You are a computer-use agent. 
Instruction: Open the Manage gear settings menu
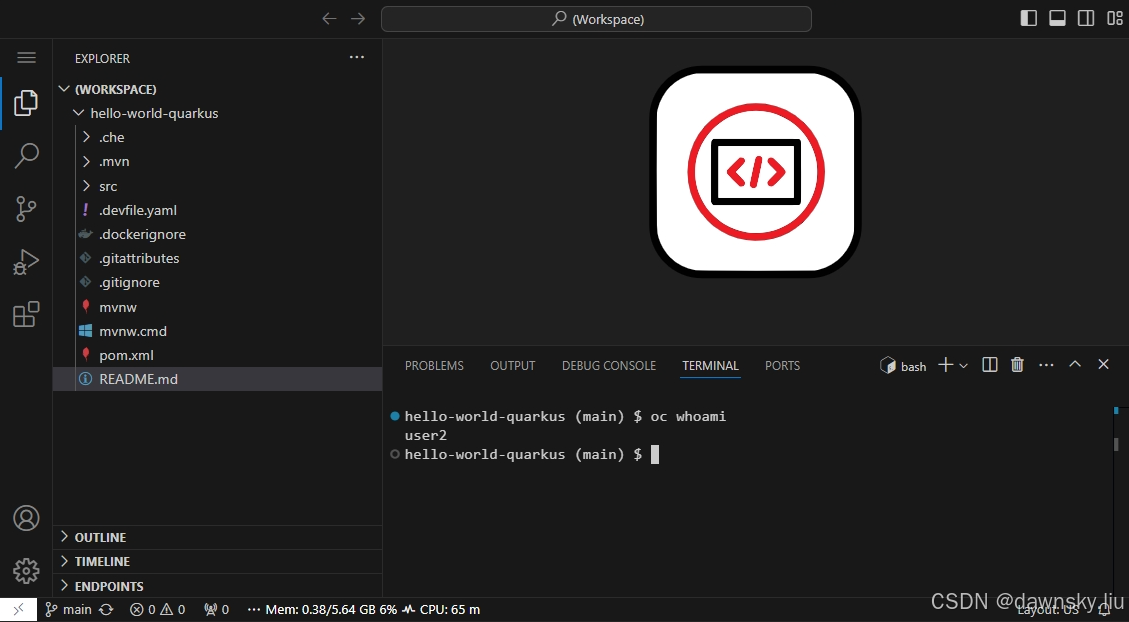coord(26,571)
